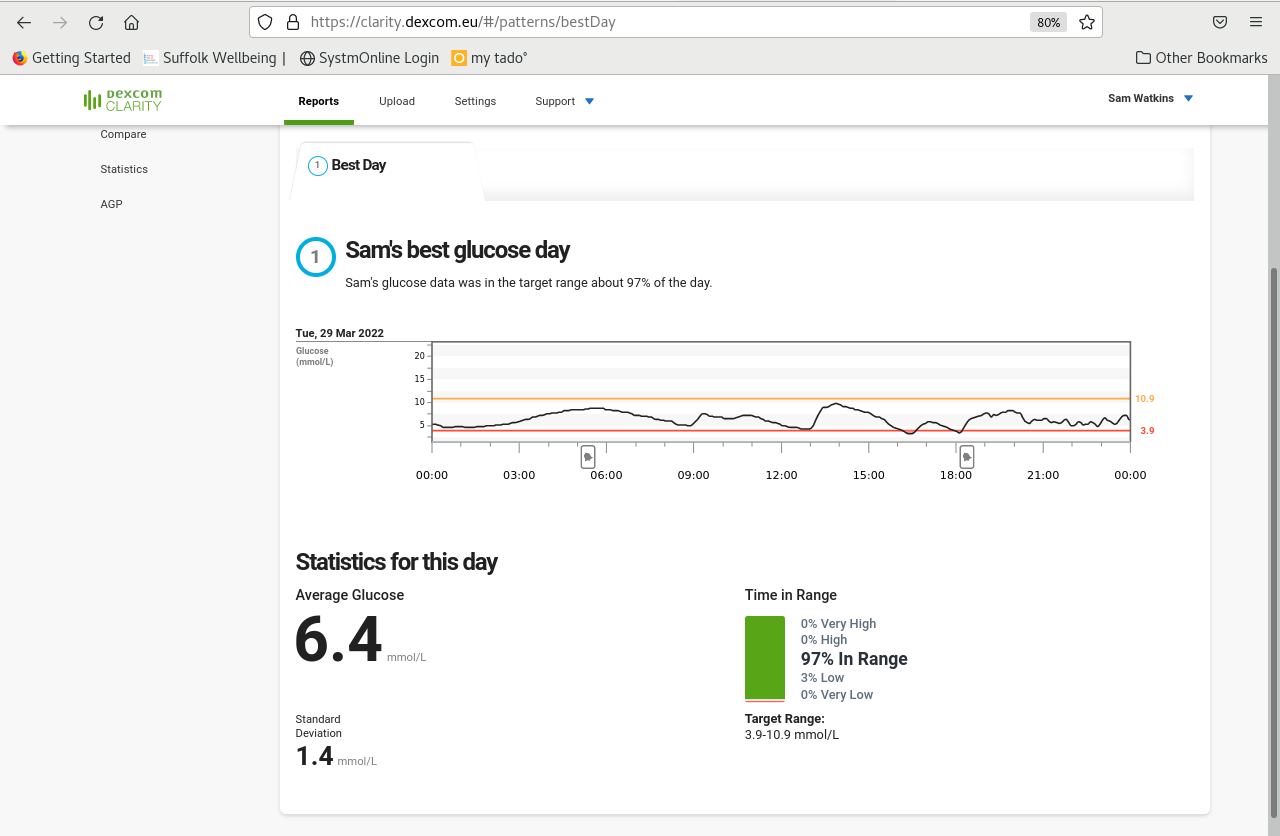Show site tracking protection shield info
Image resolution: width=1280 pixels, height=836 pixels.
point(265,22)
